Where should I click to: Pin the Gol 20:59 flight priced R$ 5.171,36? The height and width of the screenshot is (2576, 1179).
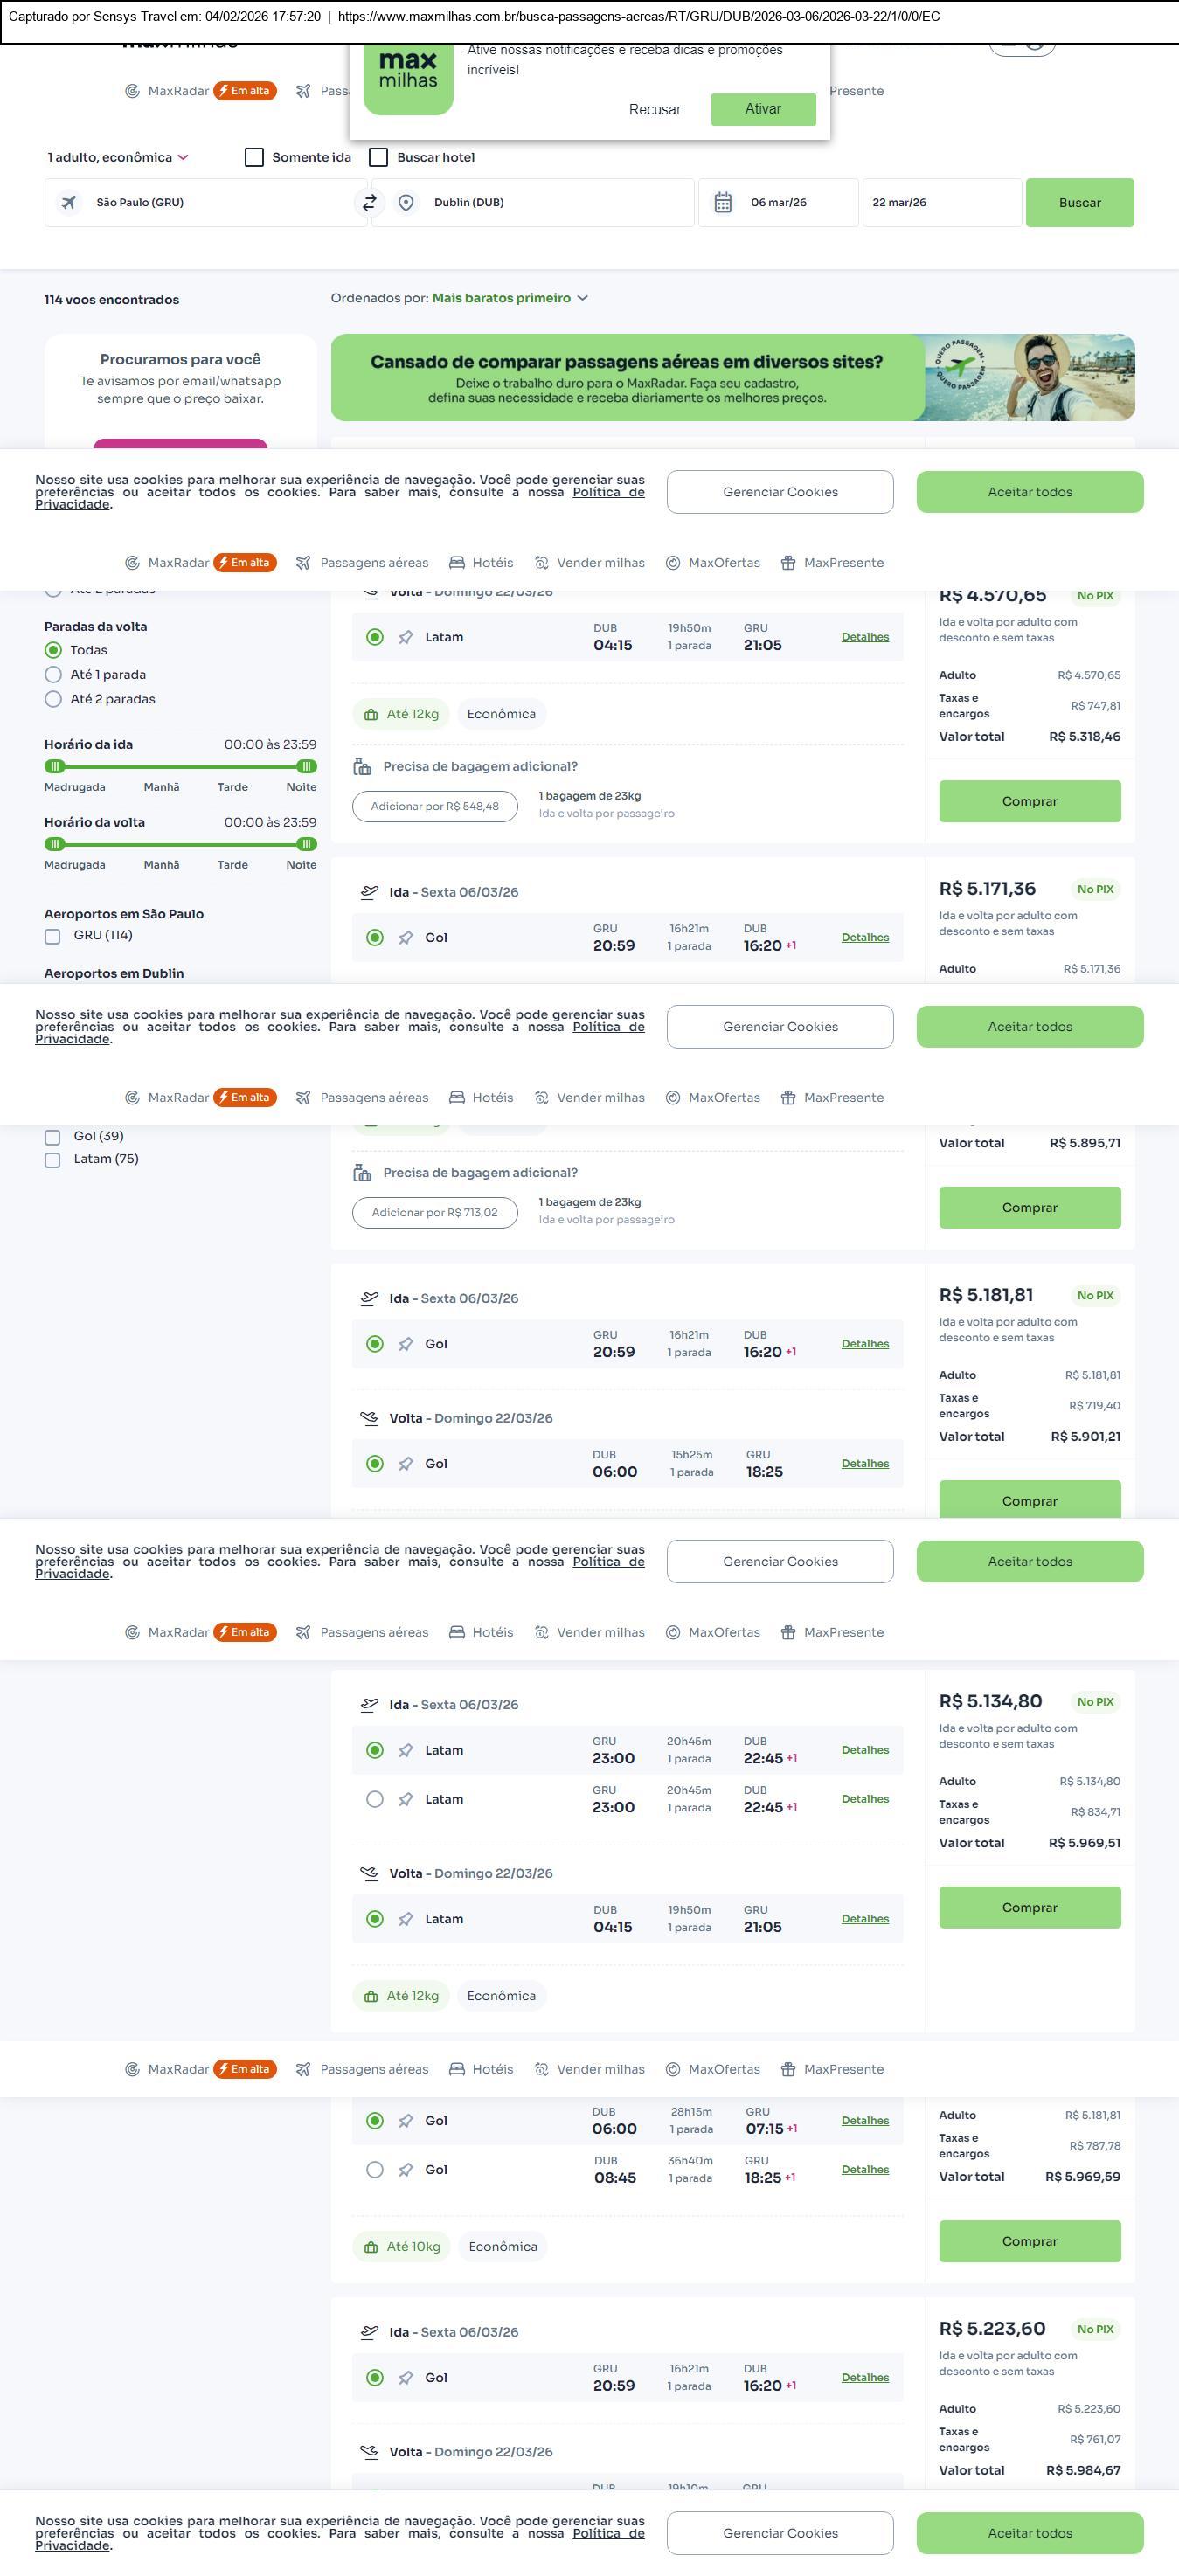coord(406,938)
